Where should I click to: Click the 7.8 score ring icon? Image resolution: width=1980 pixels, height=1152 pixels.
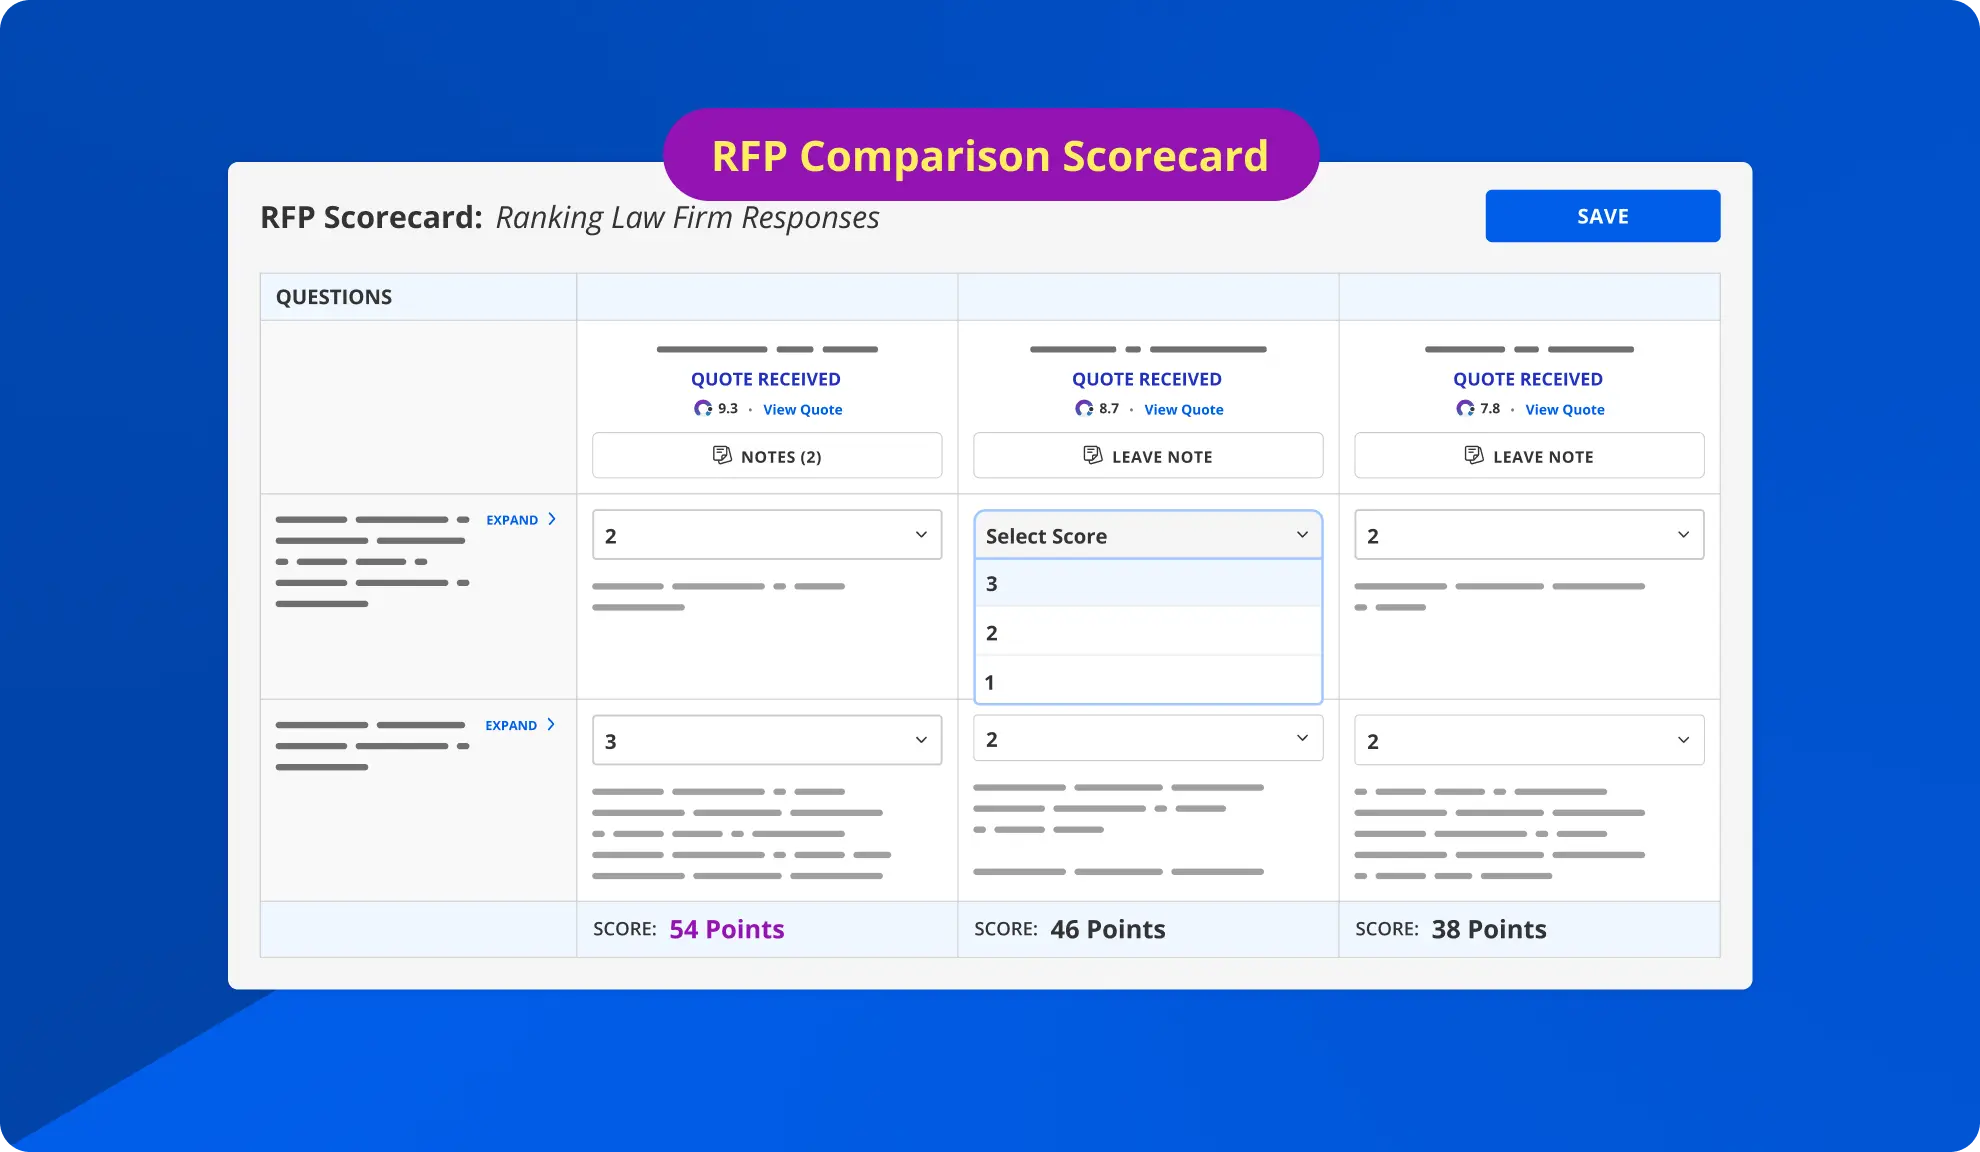point(1463,408)
